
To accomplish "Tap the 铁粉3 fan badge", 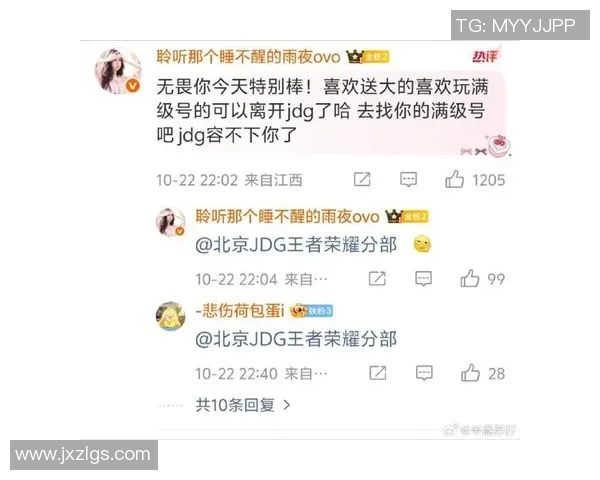I will [x=311, y=310].
